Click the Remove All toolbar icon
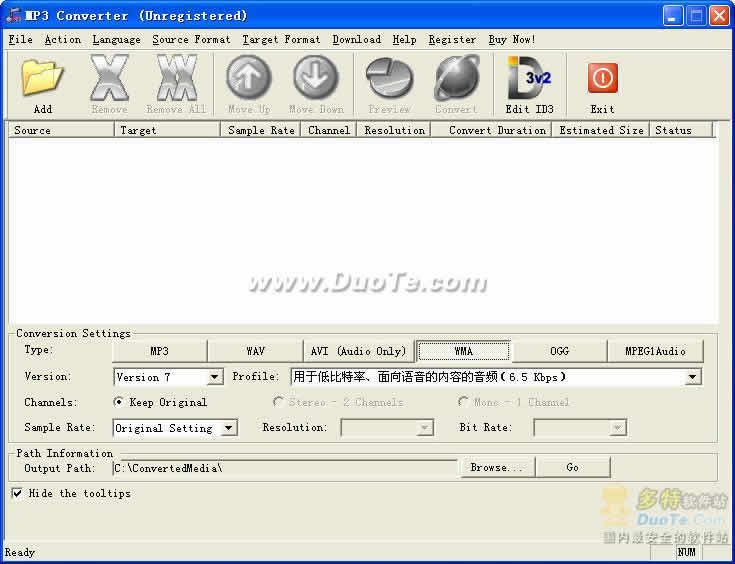This screenshot has width=735, height=564. click(x=176, y=79)
